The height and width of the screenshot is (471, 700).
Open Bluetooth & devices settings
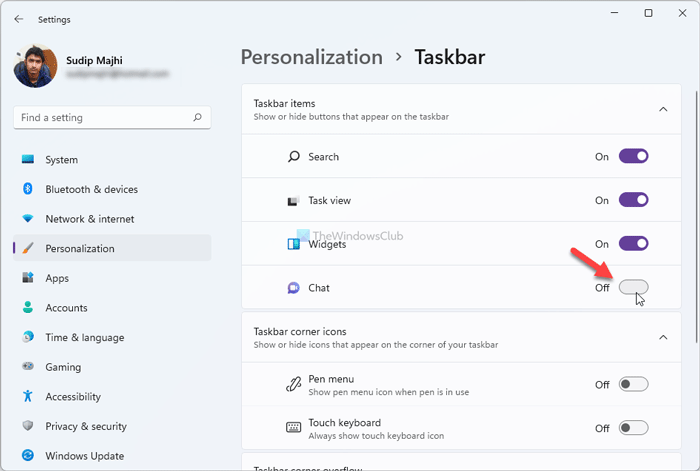[x=91, y=189]
